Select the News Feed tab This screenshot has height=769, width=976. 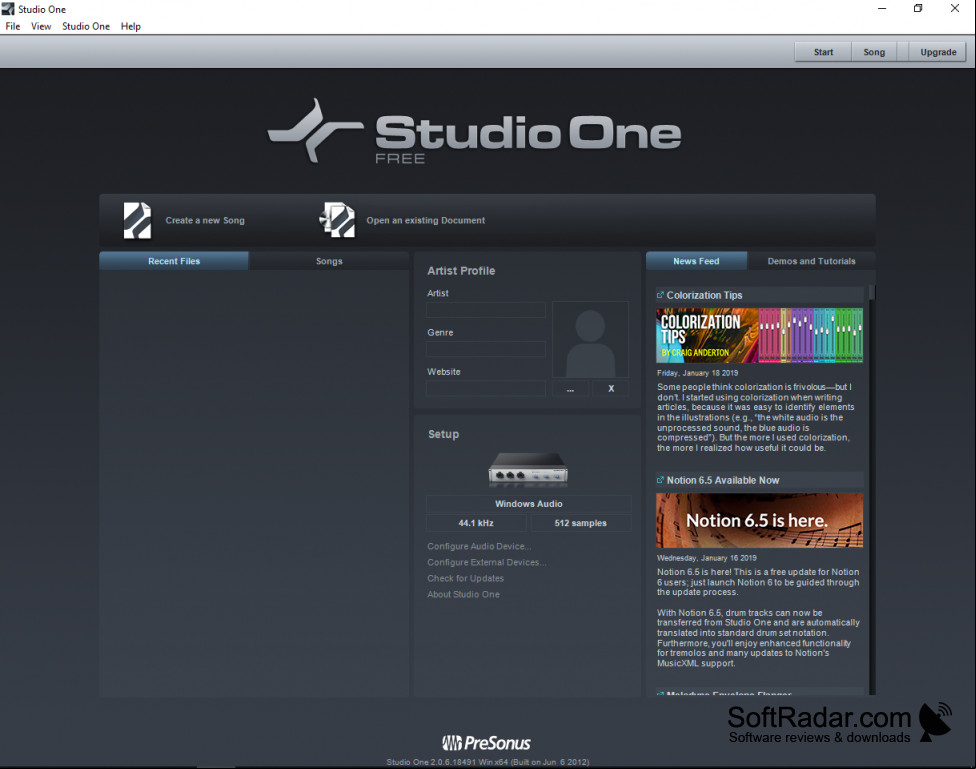(697, 261)
